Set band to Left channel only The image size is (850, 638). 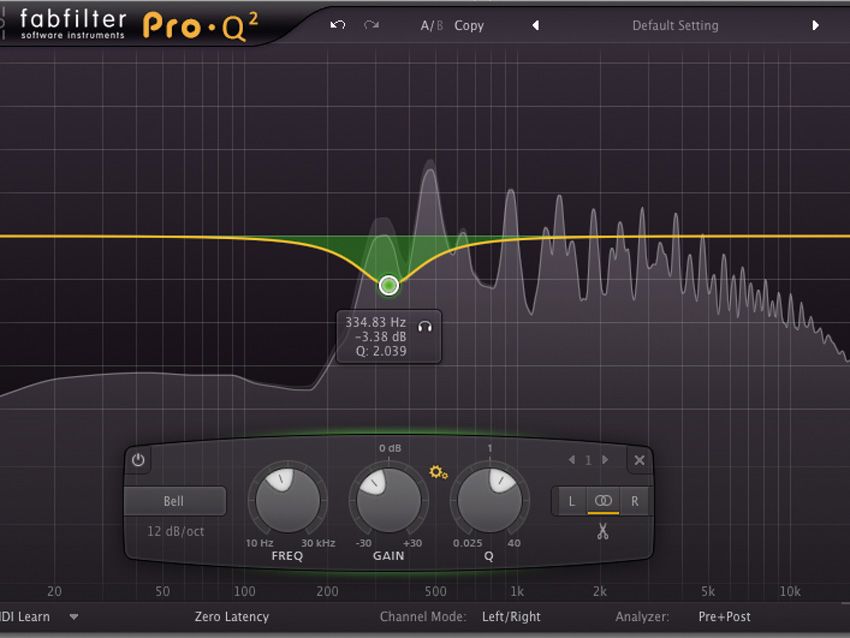571,501
